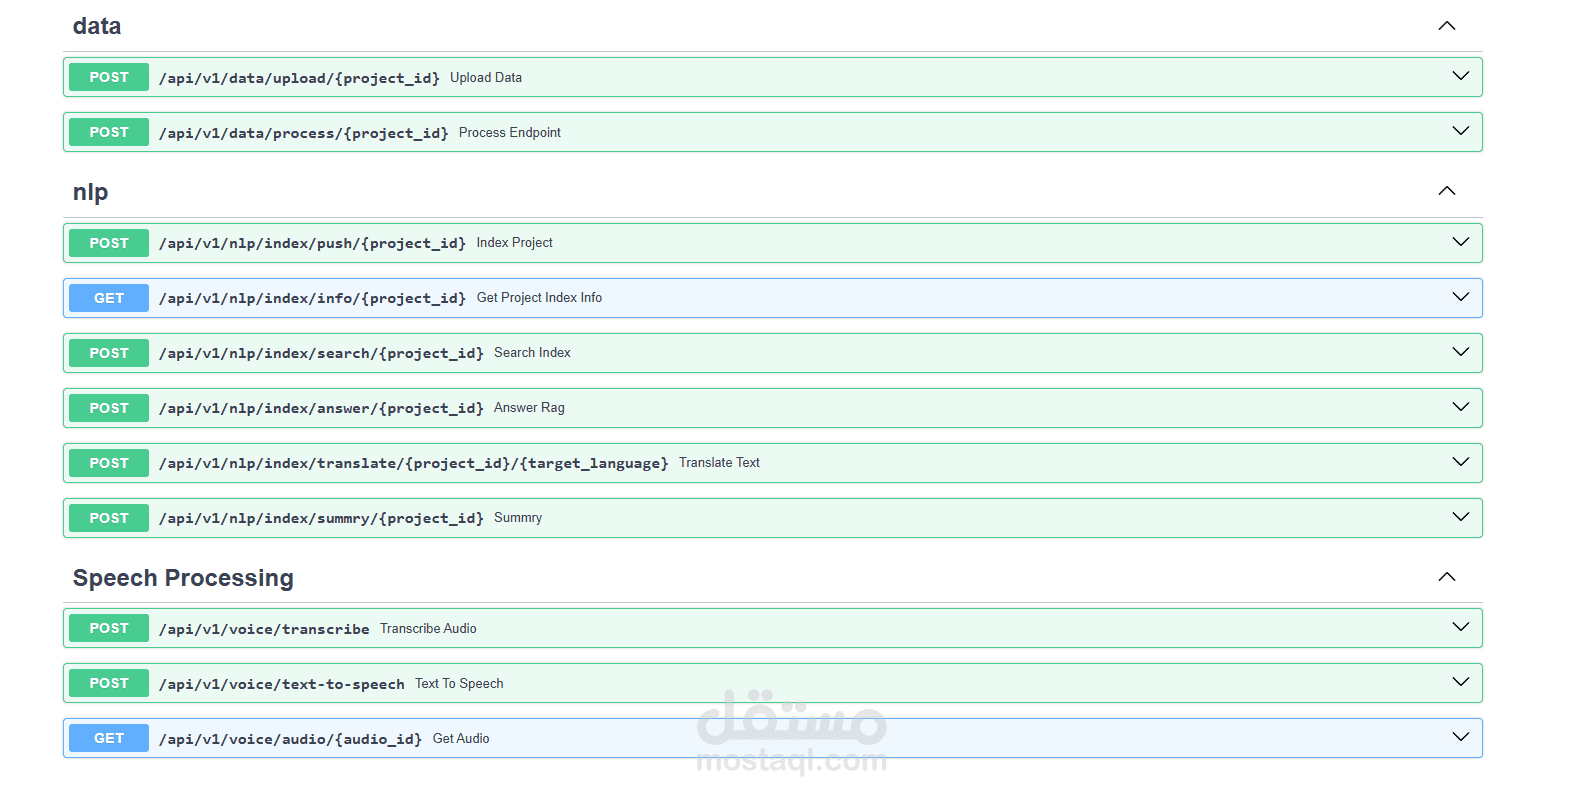Open the /api/v1/data/process/{project_id} path

(x=303, y=133)
